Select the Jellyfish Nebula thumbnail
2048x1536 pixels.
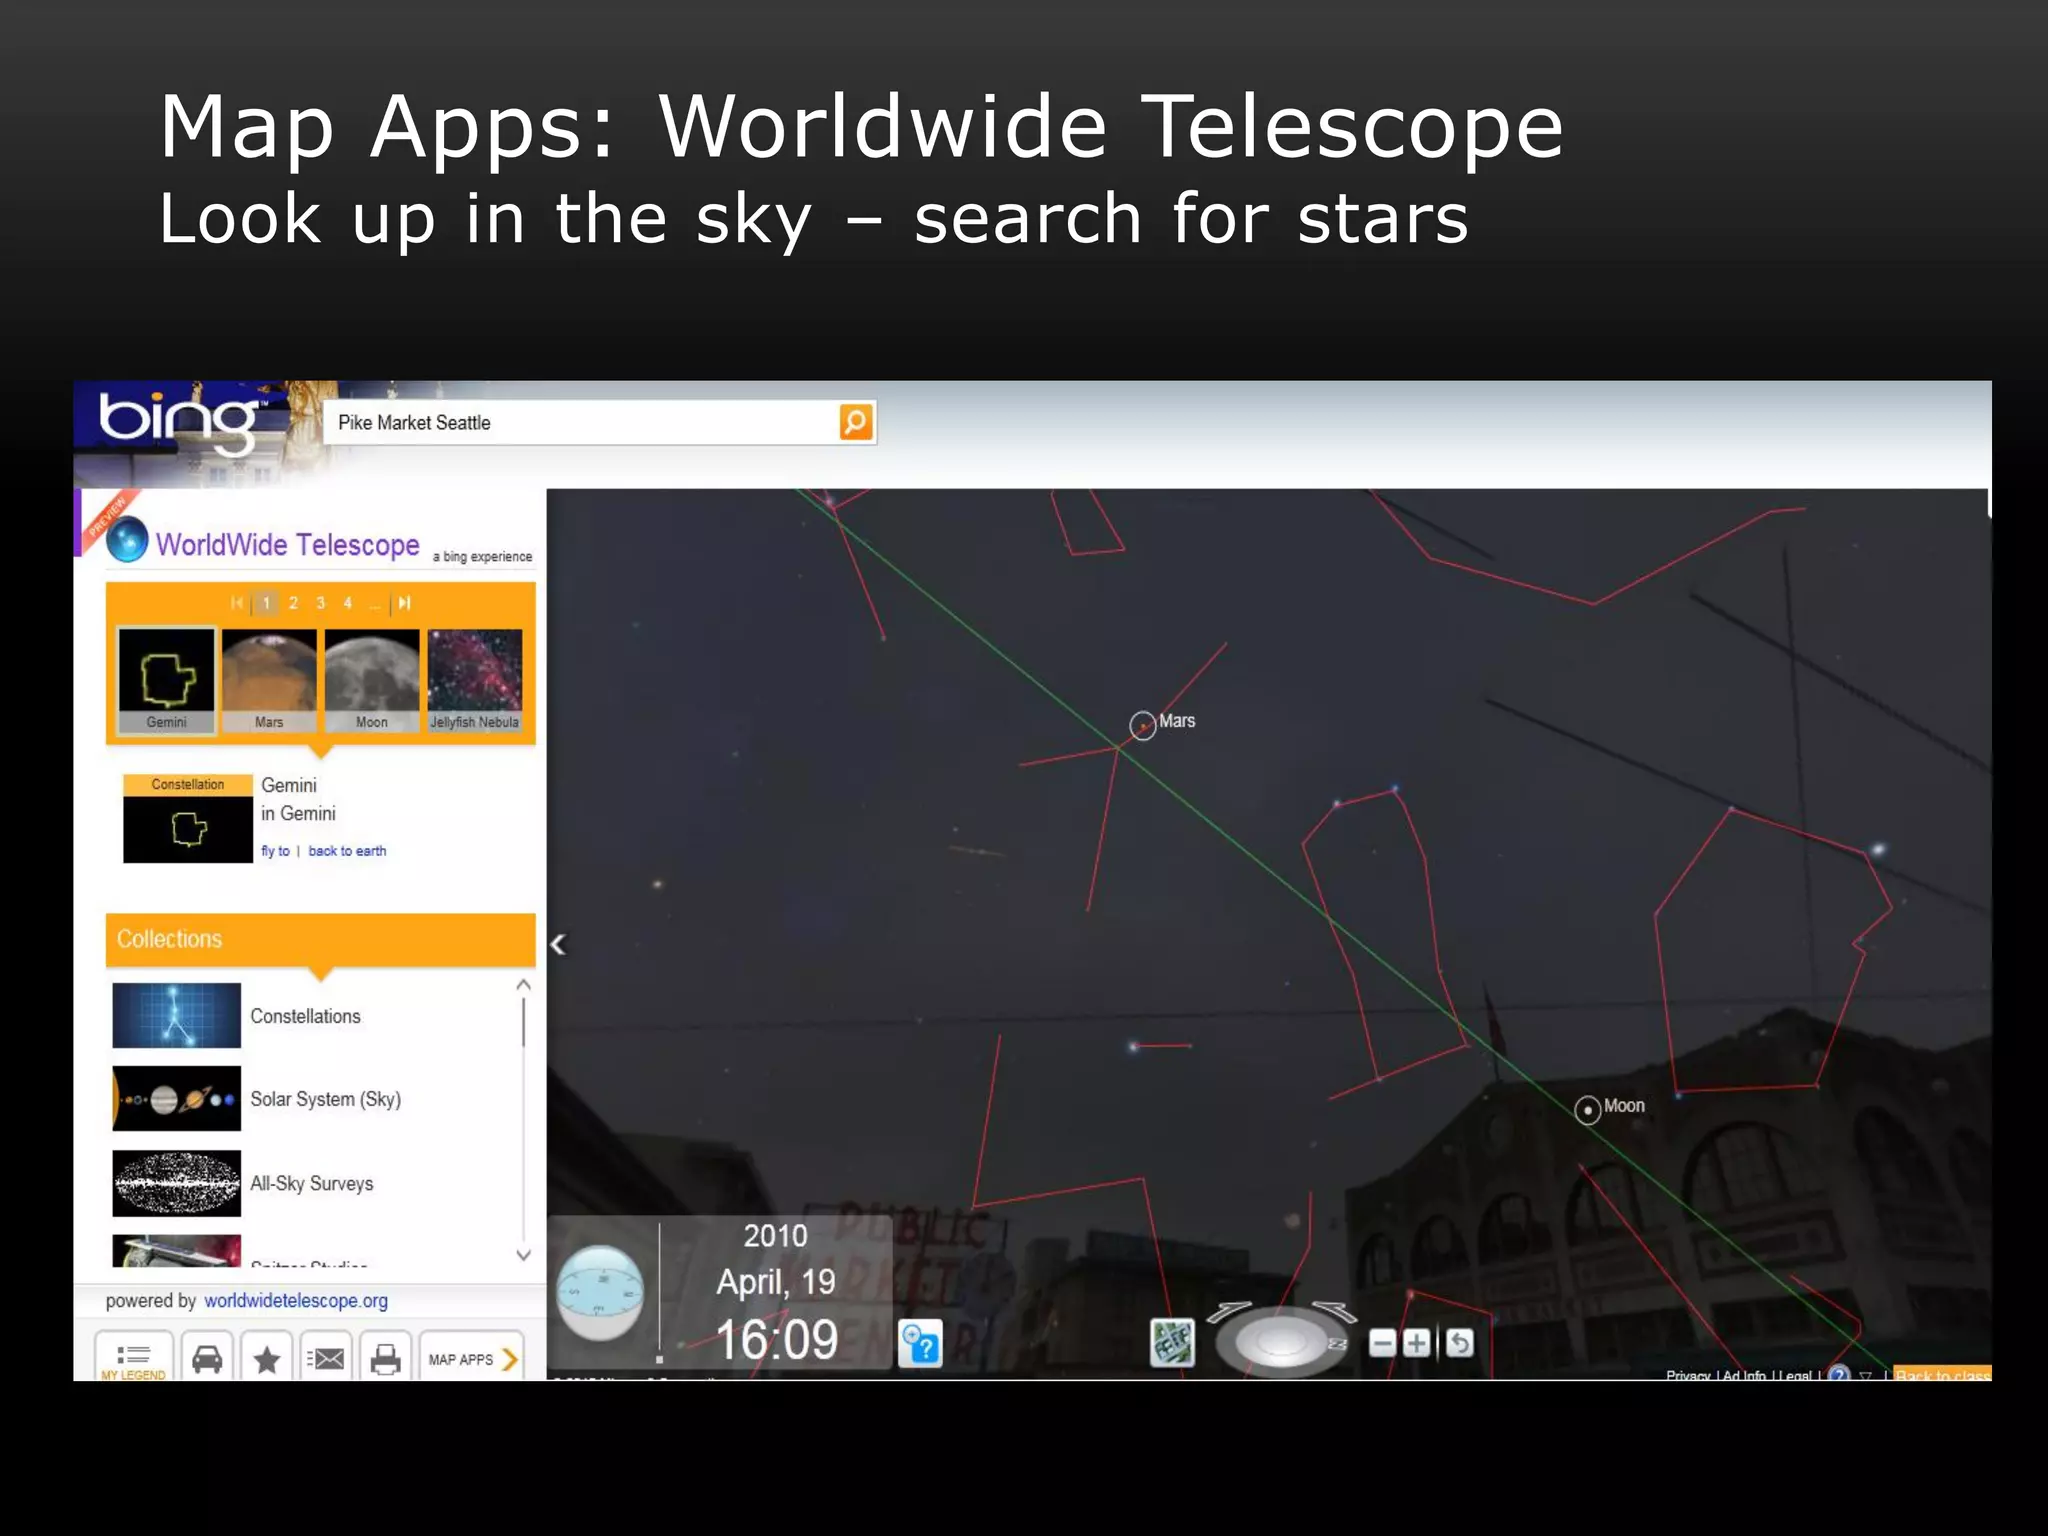click(474, 680)
